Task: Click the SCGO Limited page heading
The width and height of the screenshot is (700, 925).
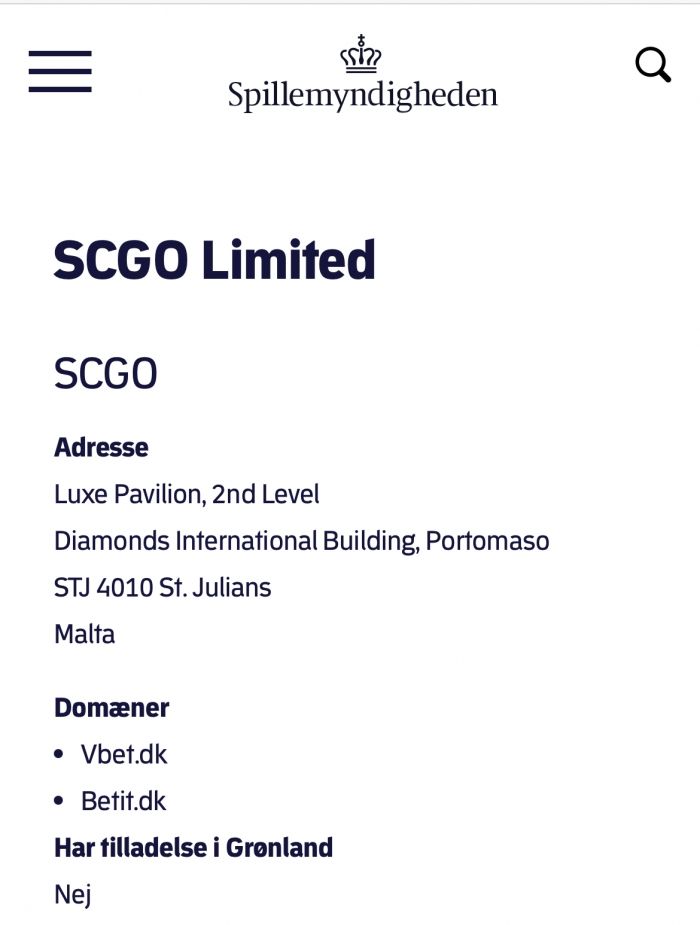Action: [x=215, y=260]
